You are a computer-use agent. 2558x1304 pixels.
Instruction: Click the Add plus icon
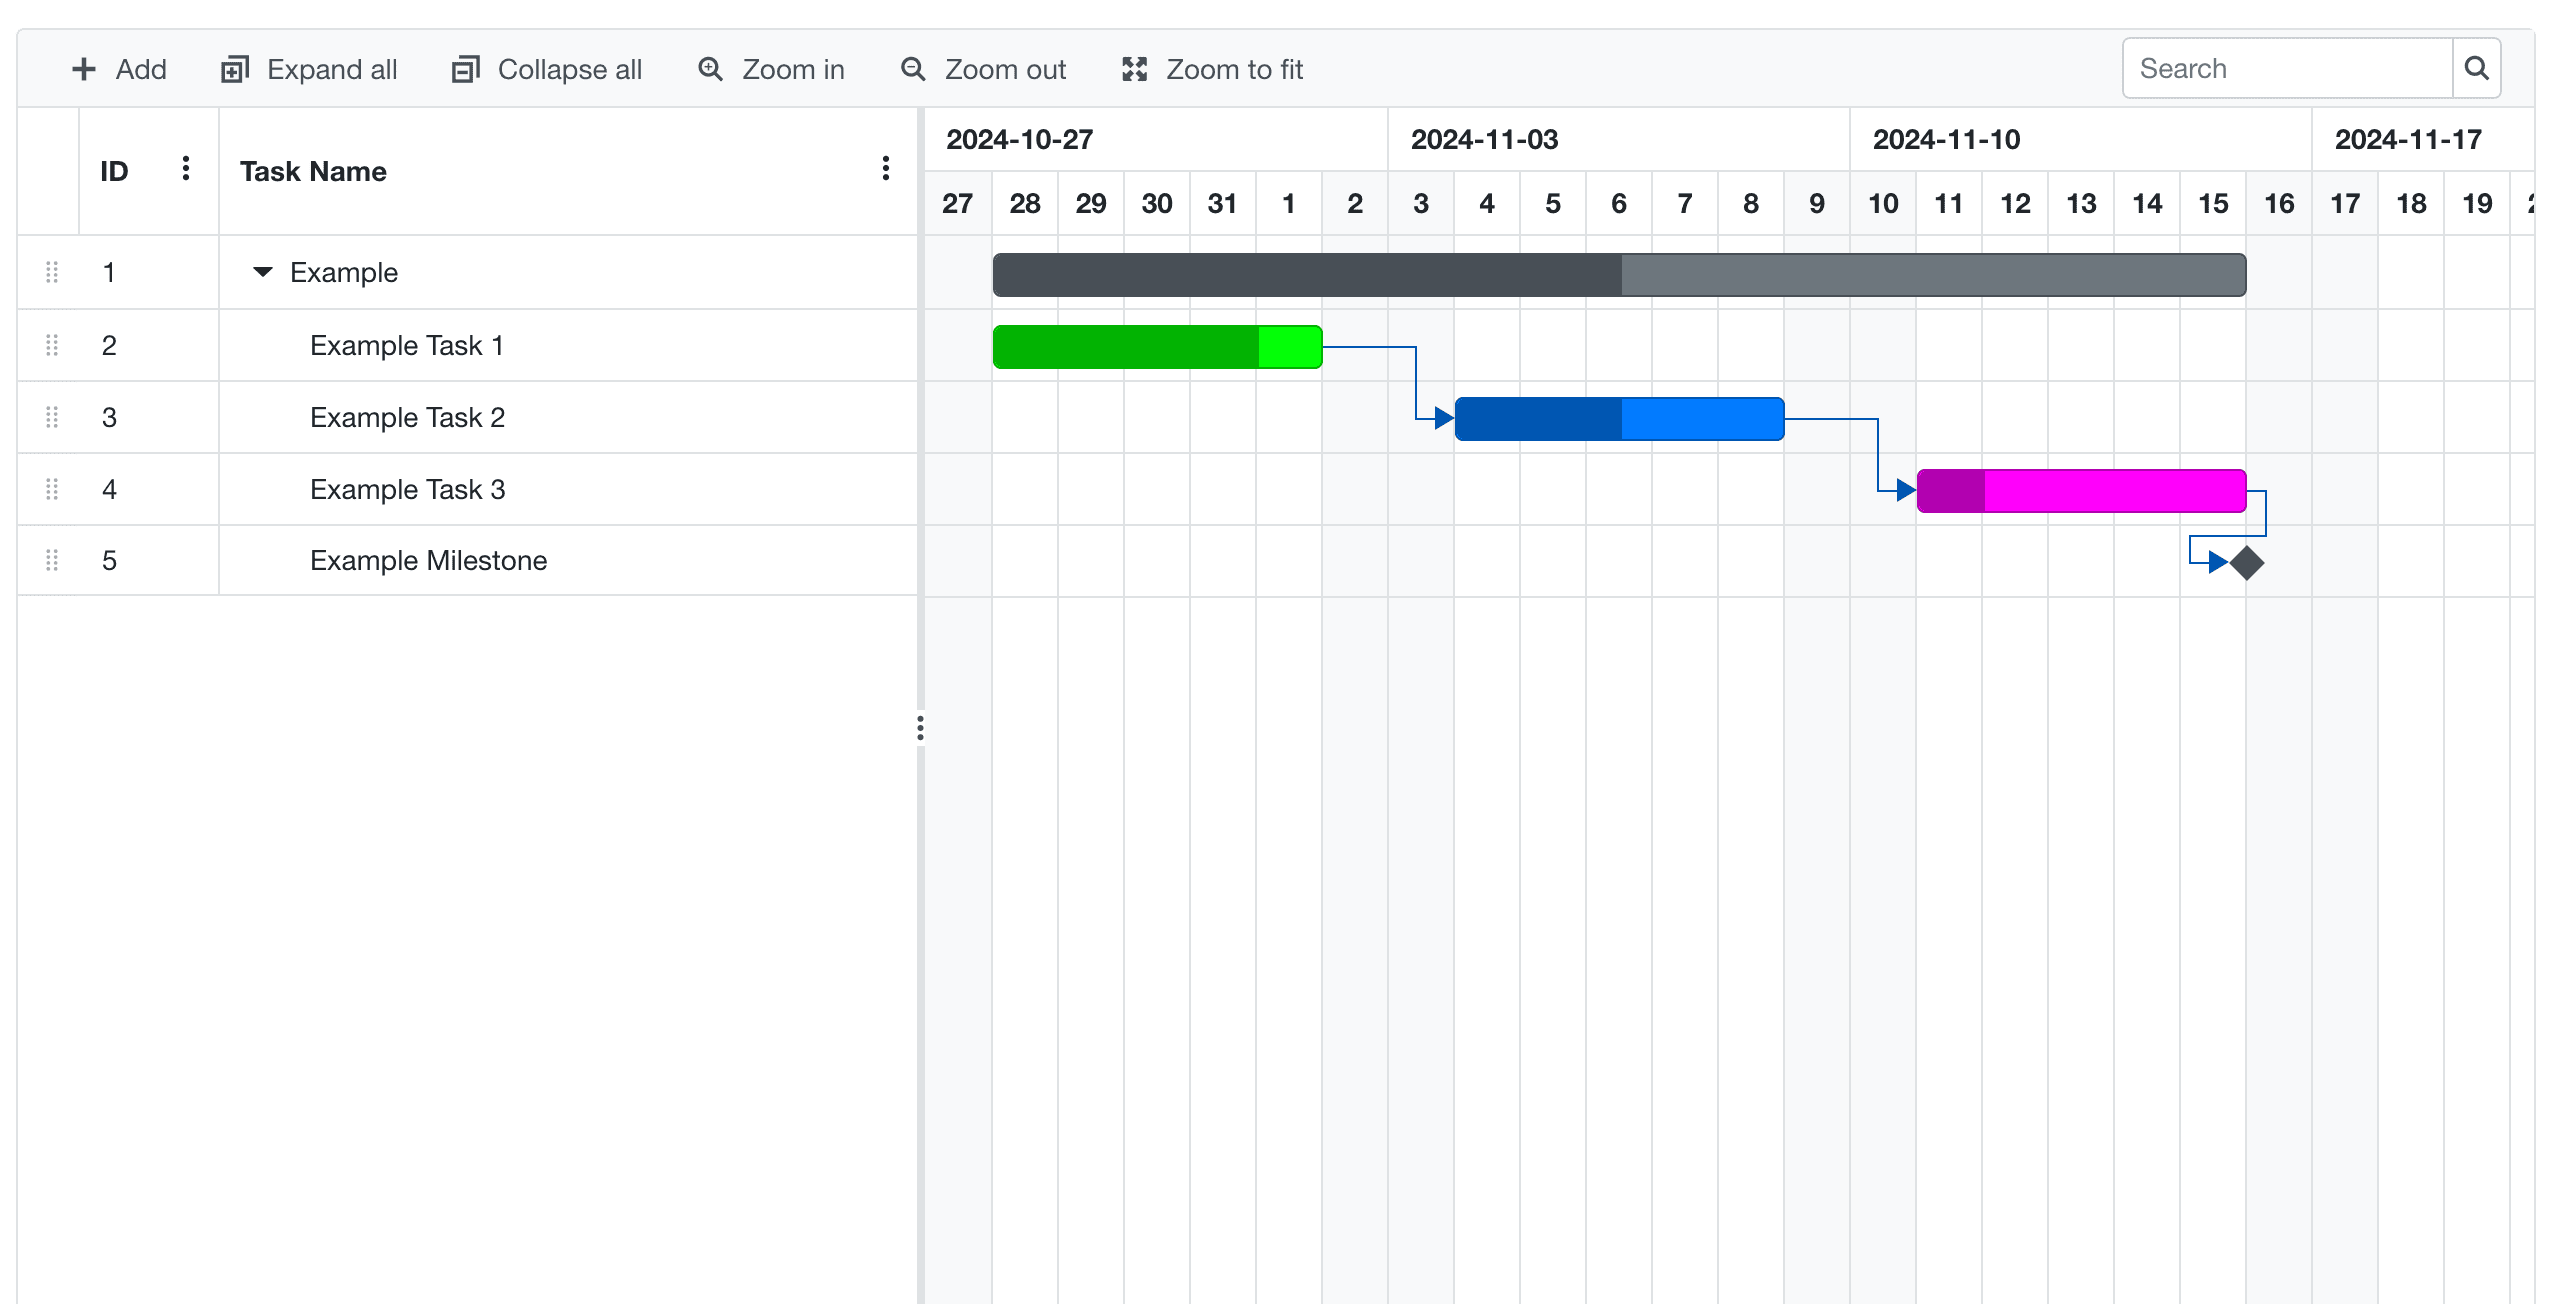[x=84, y=68]
